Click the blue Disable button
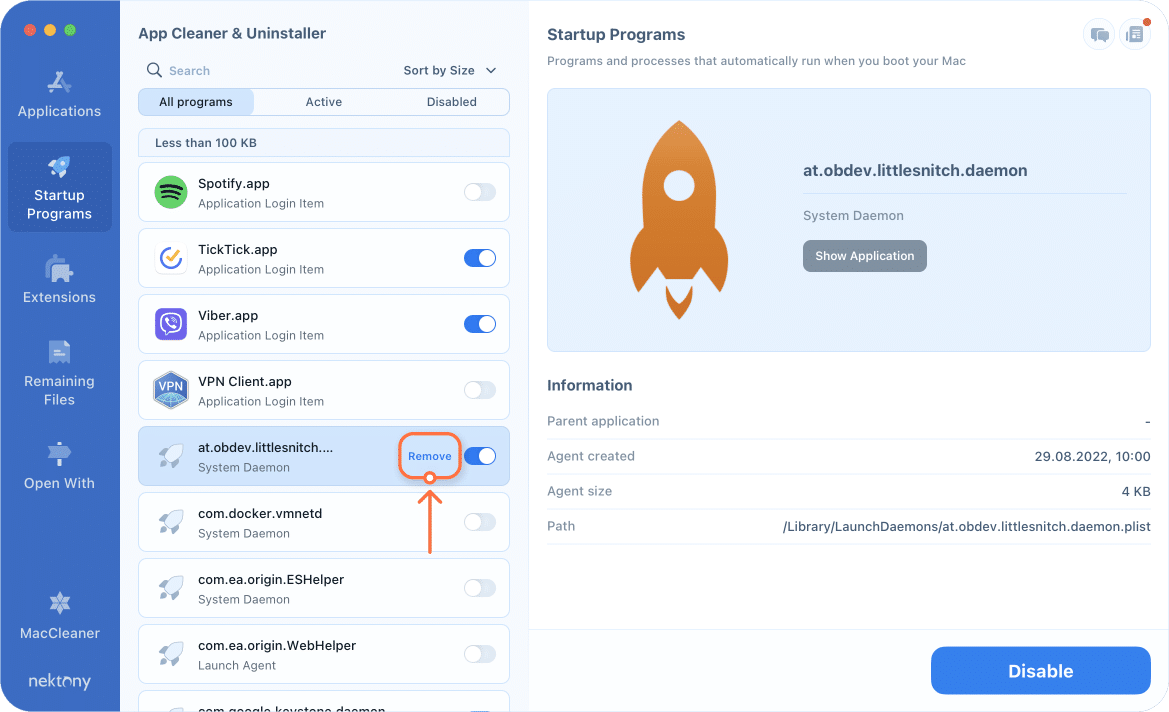Screen dimensions: 1169x712 tap(1040, 671)
